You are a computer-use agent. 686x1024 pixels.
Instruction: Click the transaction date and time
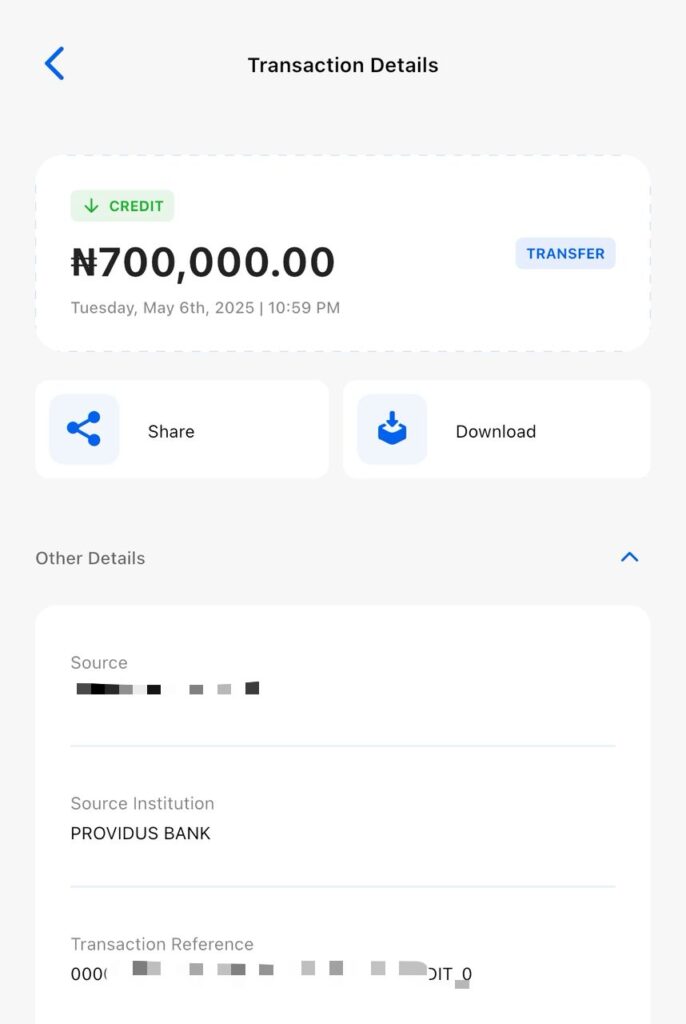click(205, 308)
